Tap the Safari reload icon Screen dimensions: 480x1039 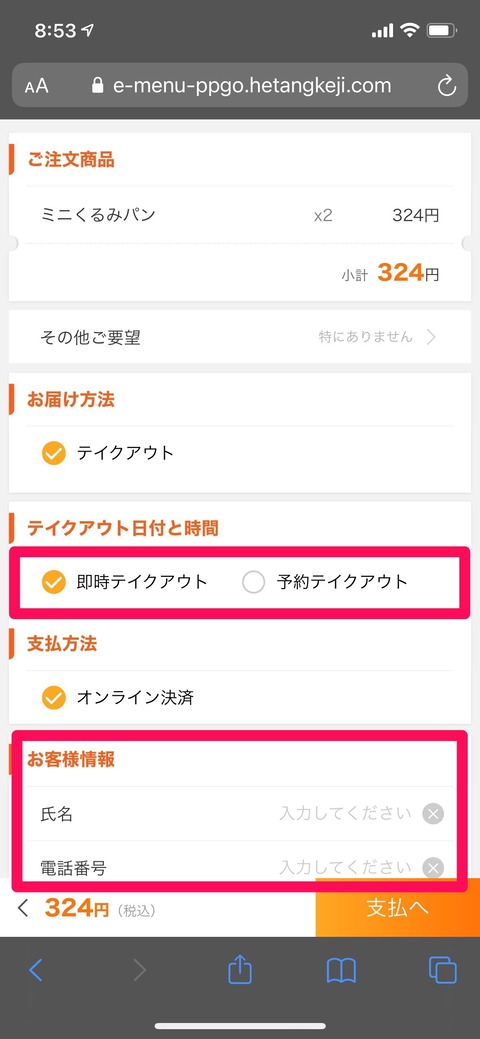pyautogui.click(x=448, y=85)
